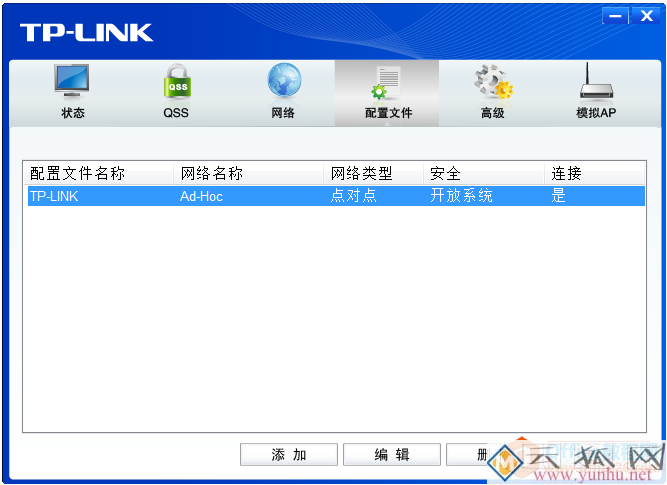Sort by 配置文件名称 column header
This screenshot has width=667, height=485.
pos(98,173)
